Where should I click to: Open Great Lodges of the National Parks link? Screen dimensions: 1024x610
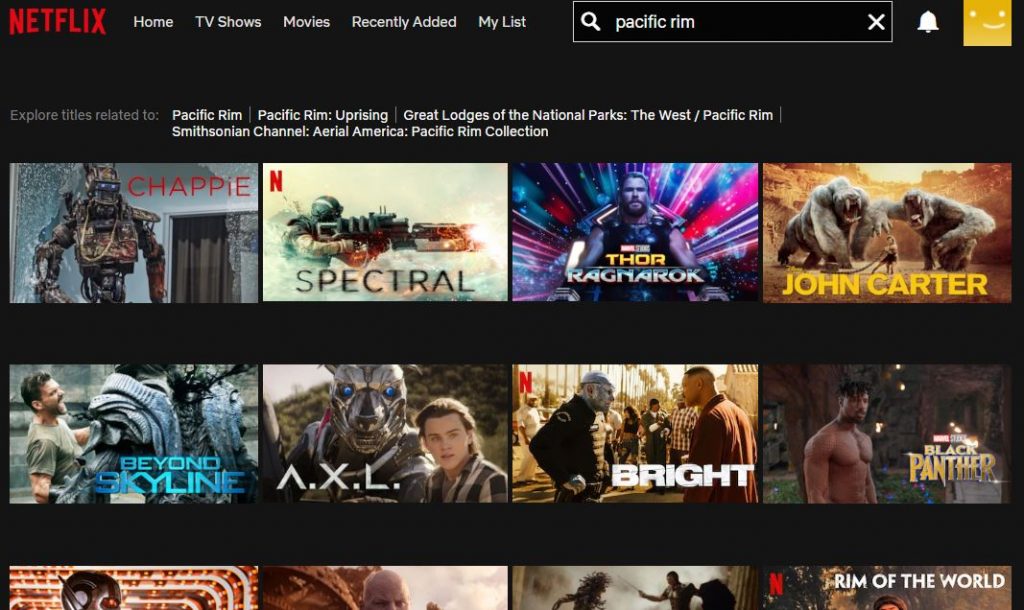pos(588,115)
